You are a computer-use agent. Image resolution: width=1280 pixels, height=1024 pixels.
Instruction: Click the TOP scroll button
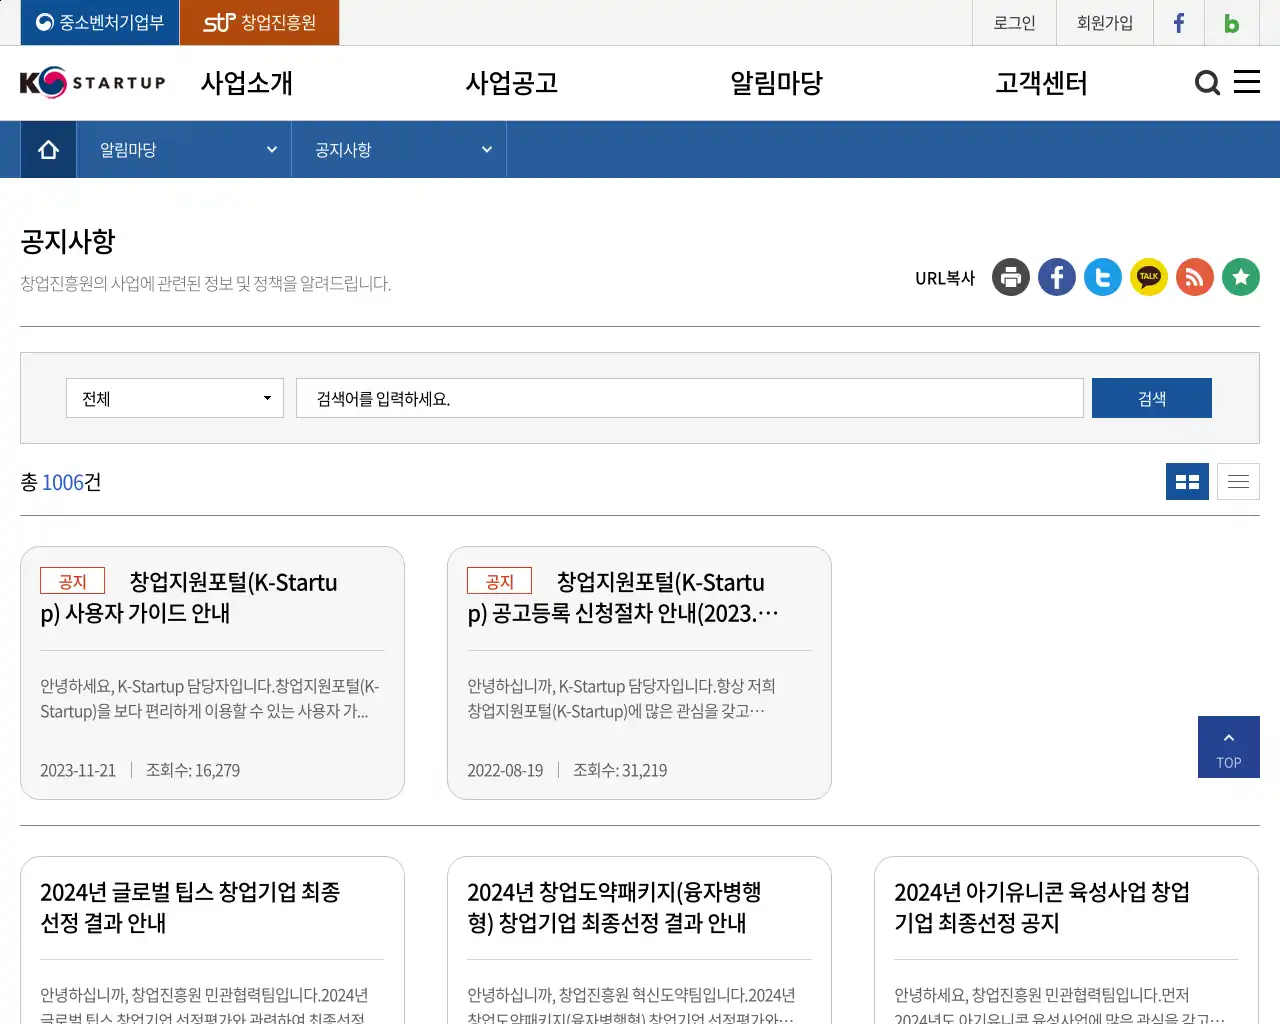tap(1228, 746)
